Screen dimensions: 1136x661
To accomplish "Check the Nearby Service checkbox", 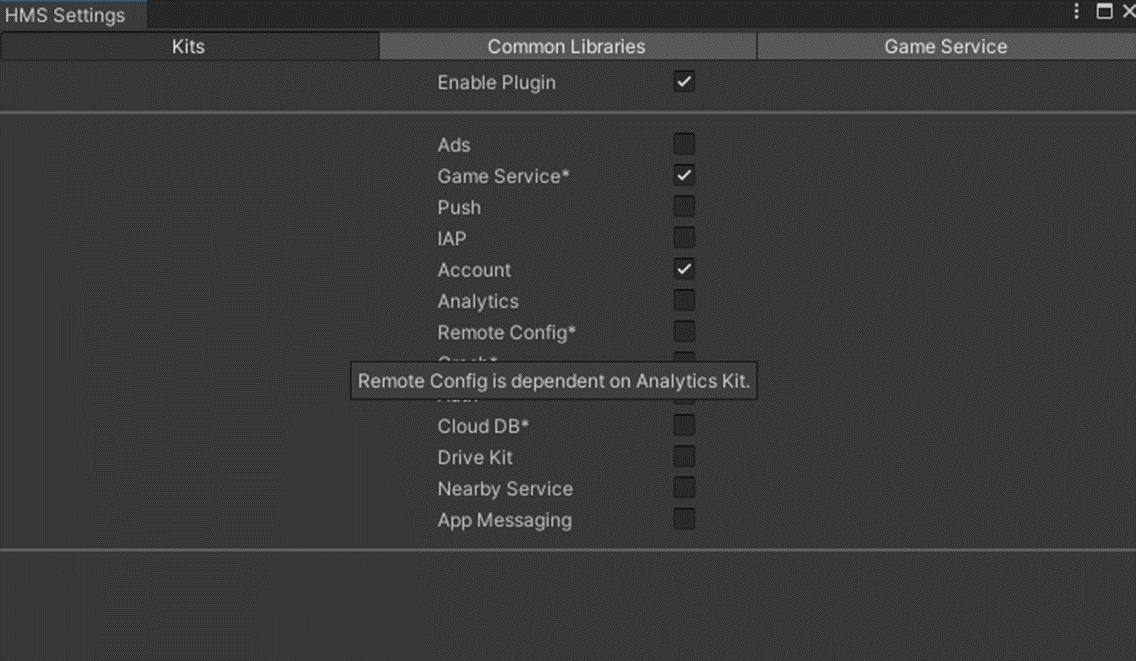I will [684, 488].
